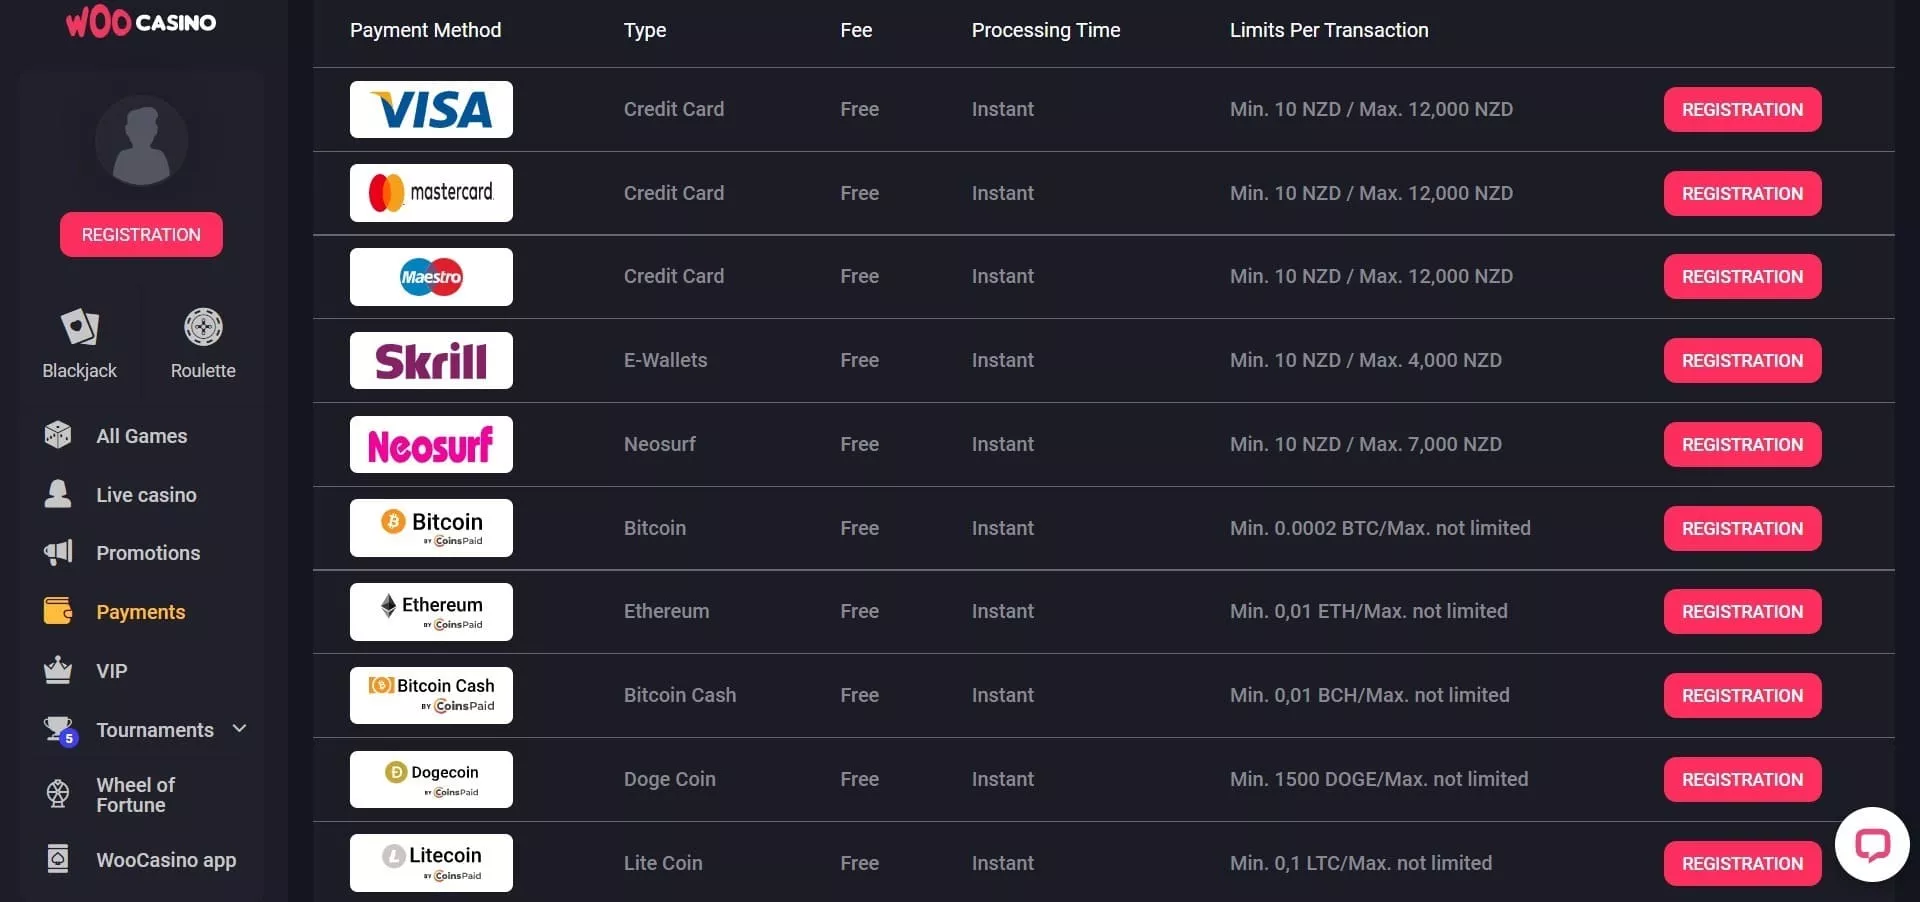
Task: Open the Live casino menu item
Action: pos(146,495)
